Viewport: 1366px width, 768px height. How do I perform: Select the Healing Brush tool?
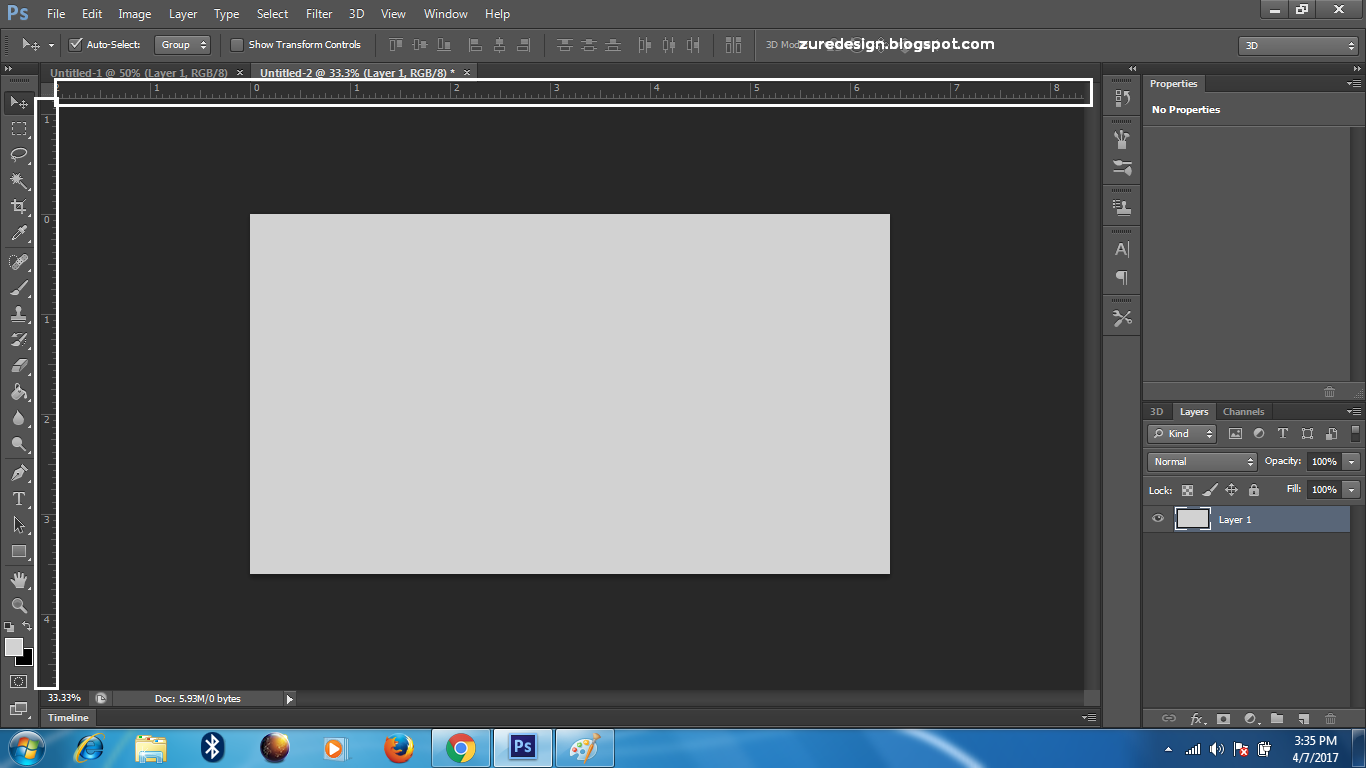coord(18,262)
